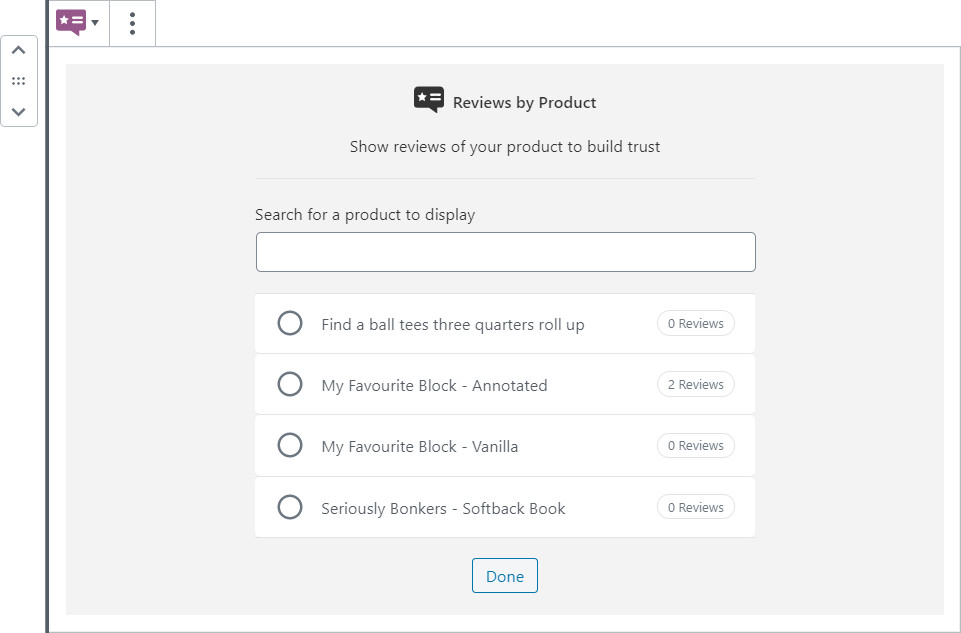Select My Favourite Block - Annotated radio button

coord(290,384)
